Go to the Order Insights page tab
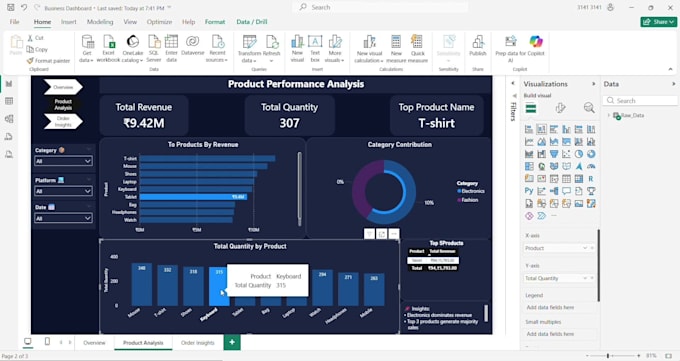680x361 pixels. pyautogui.click(x=198, y=343)
